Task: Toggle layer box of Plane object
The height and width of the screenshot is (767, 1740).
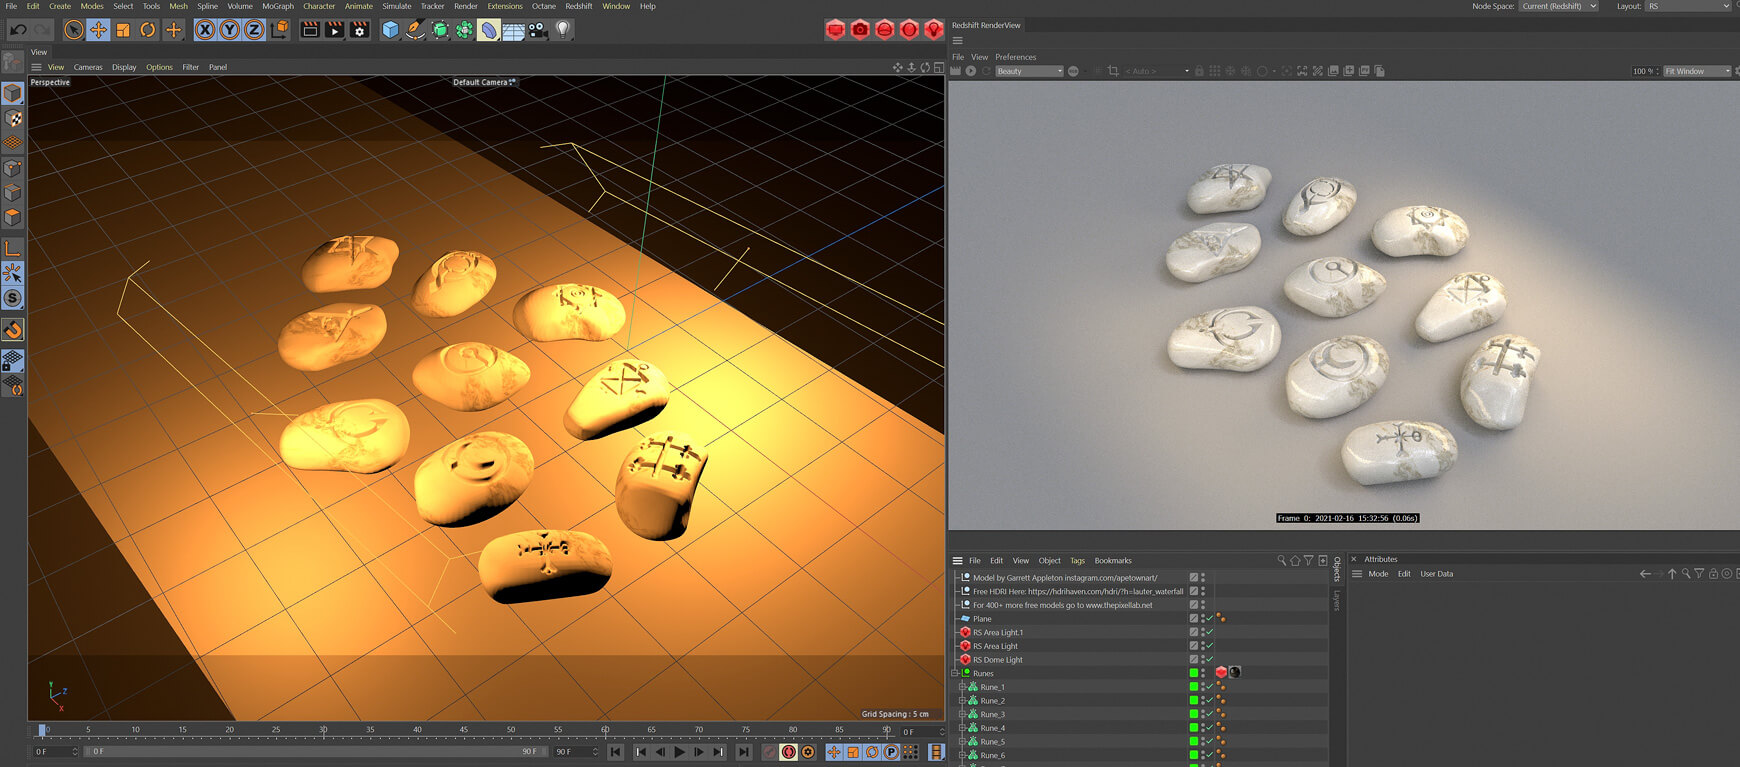Action: point(1193,619)
